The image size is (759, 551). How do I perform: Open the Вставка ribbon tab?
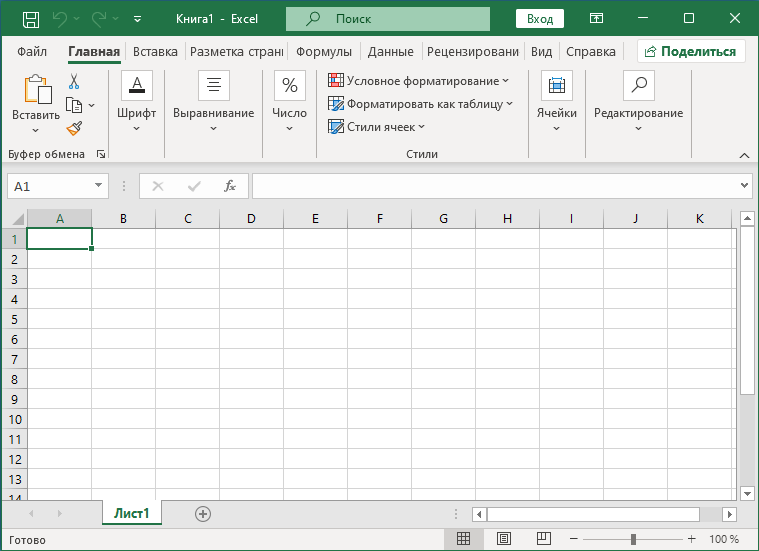(x=155, y=52)
